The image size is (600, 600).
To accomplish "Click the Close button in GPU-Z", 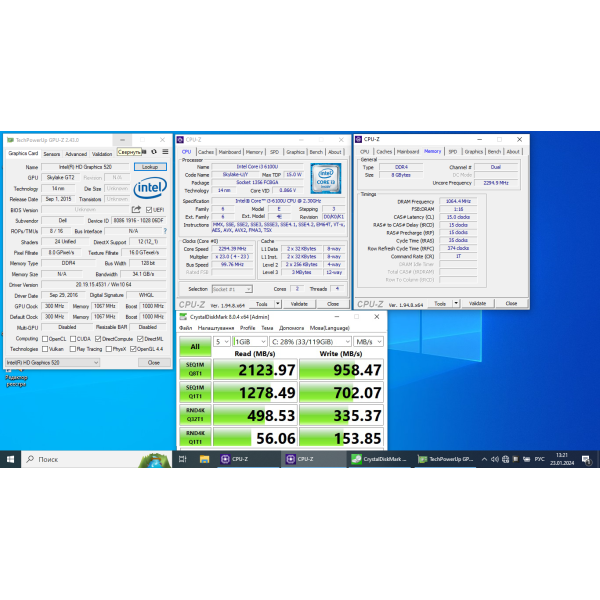I will point(154,362).
